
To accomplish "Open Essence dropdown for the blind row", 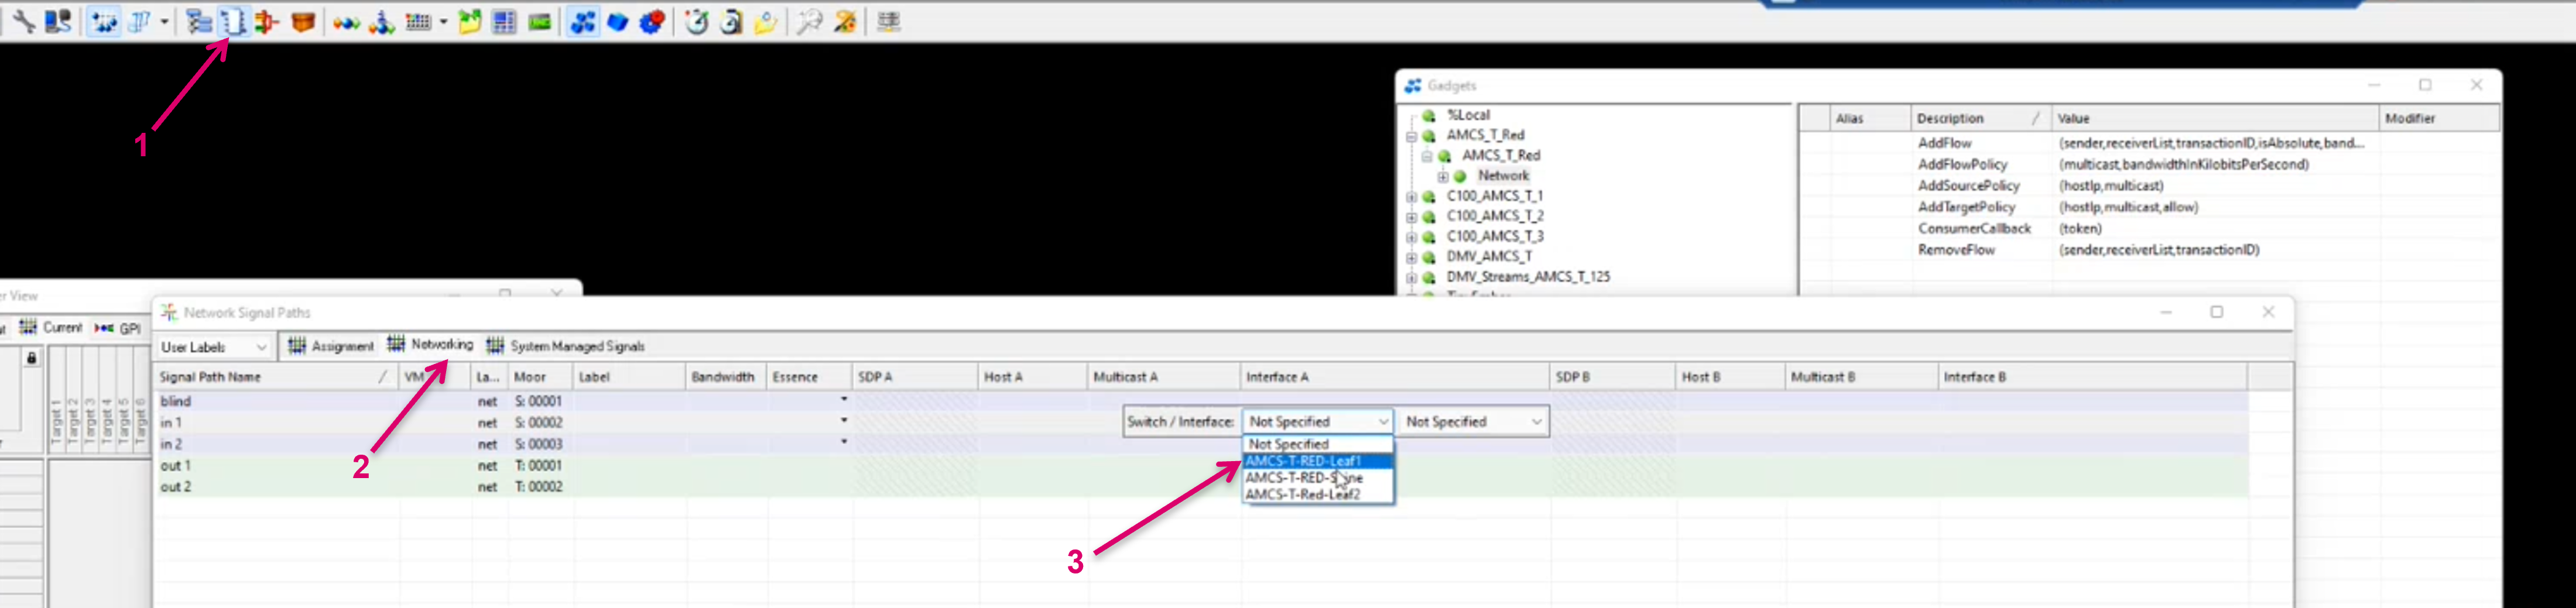I will 844,400.
